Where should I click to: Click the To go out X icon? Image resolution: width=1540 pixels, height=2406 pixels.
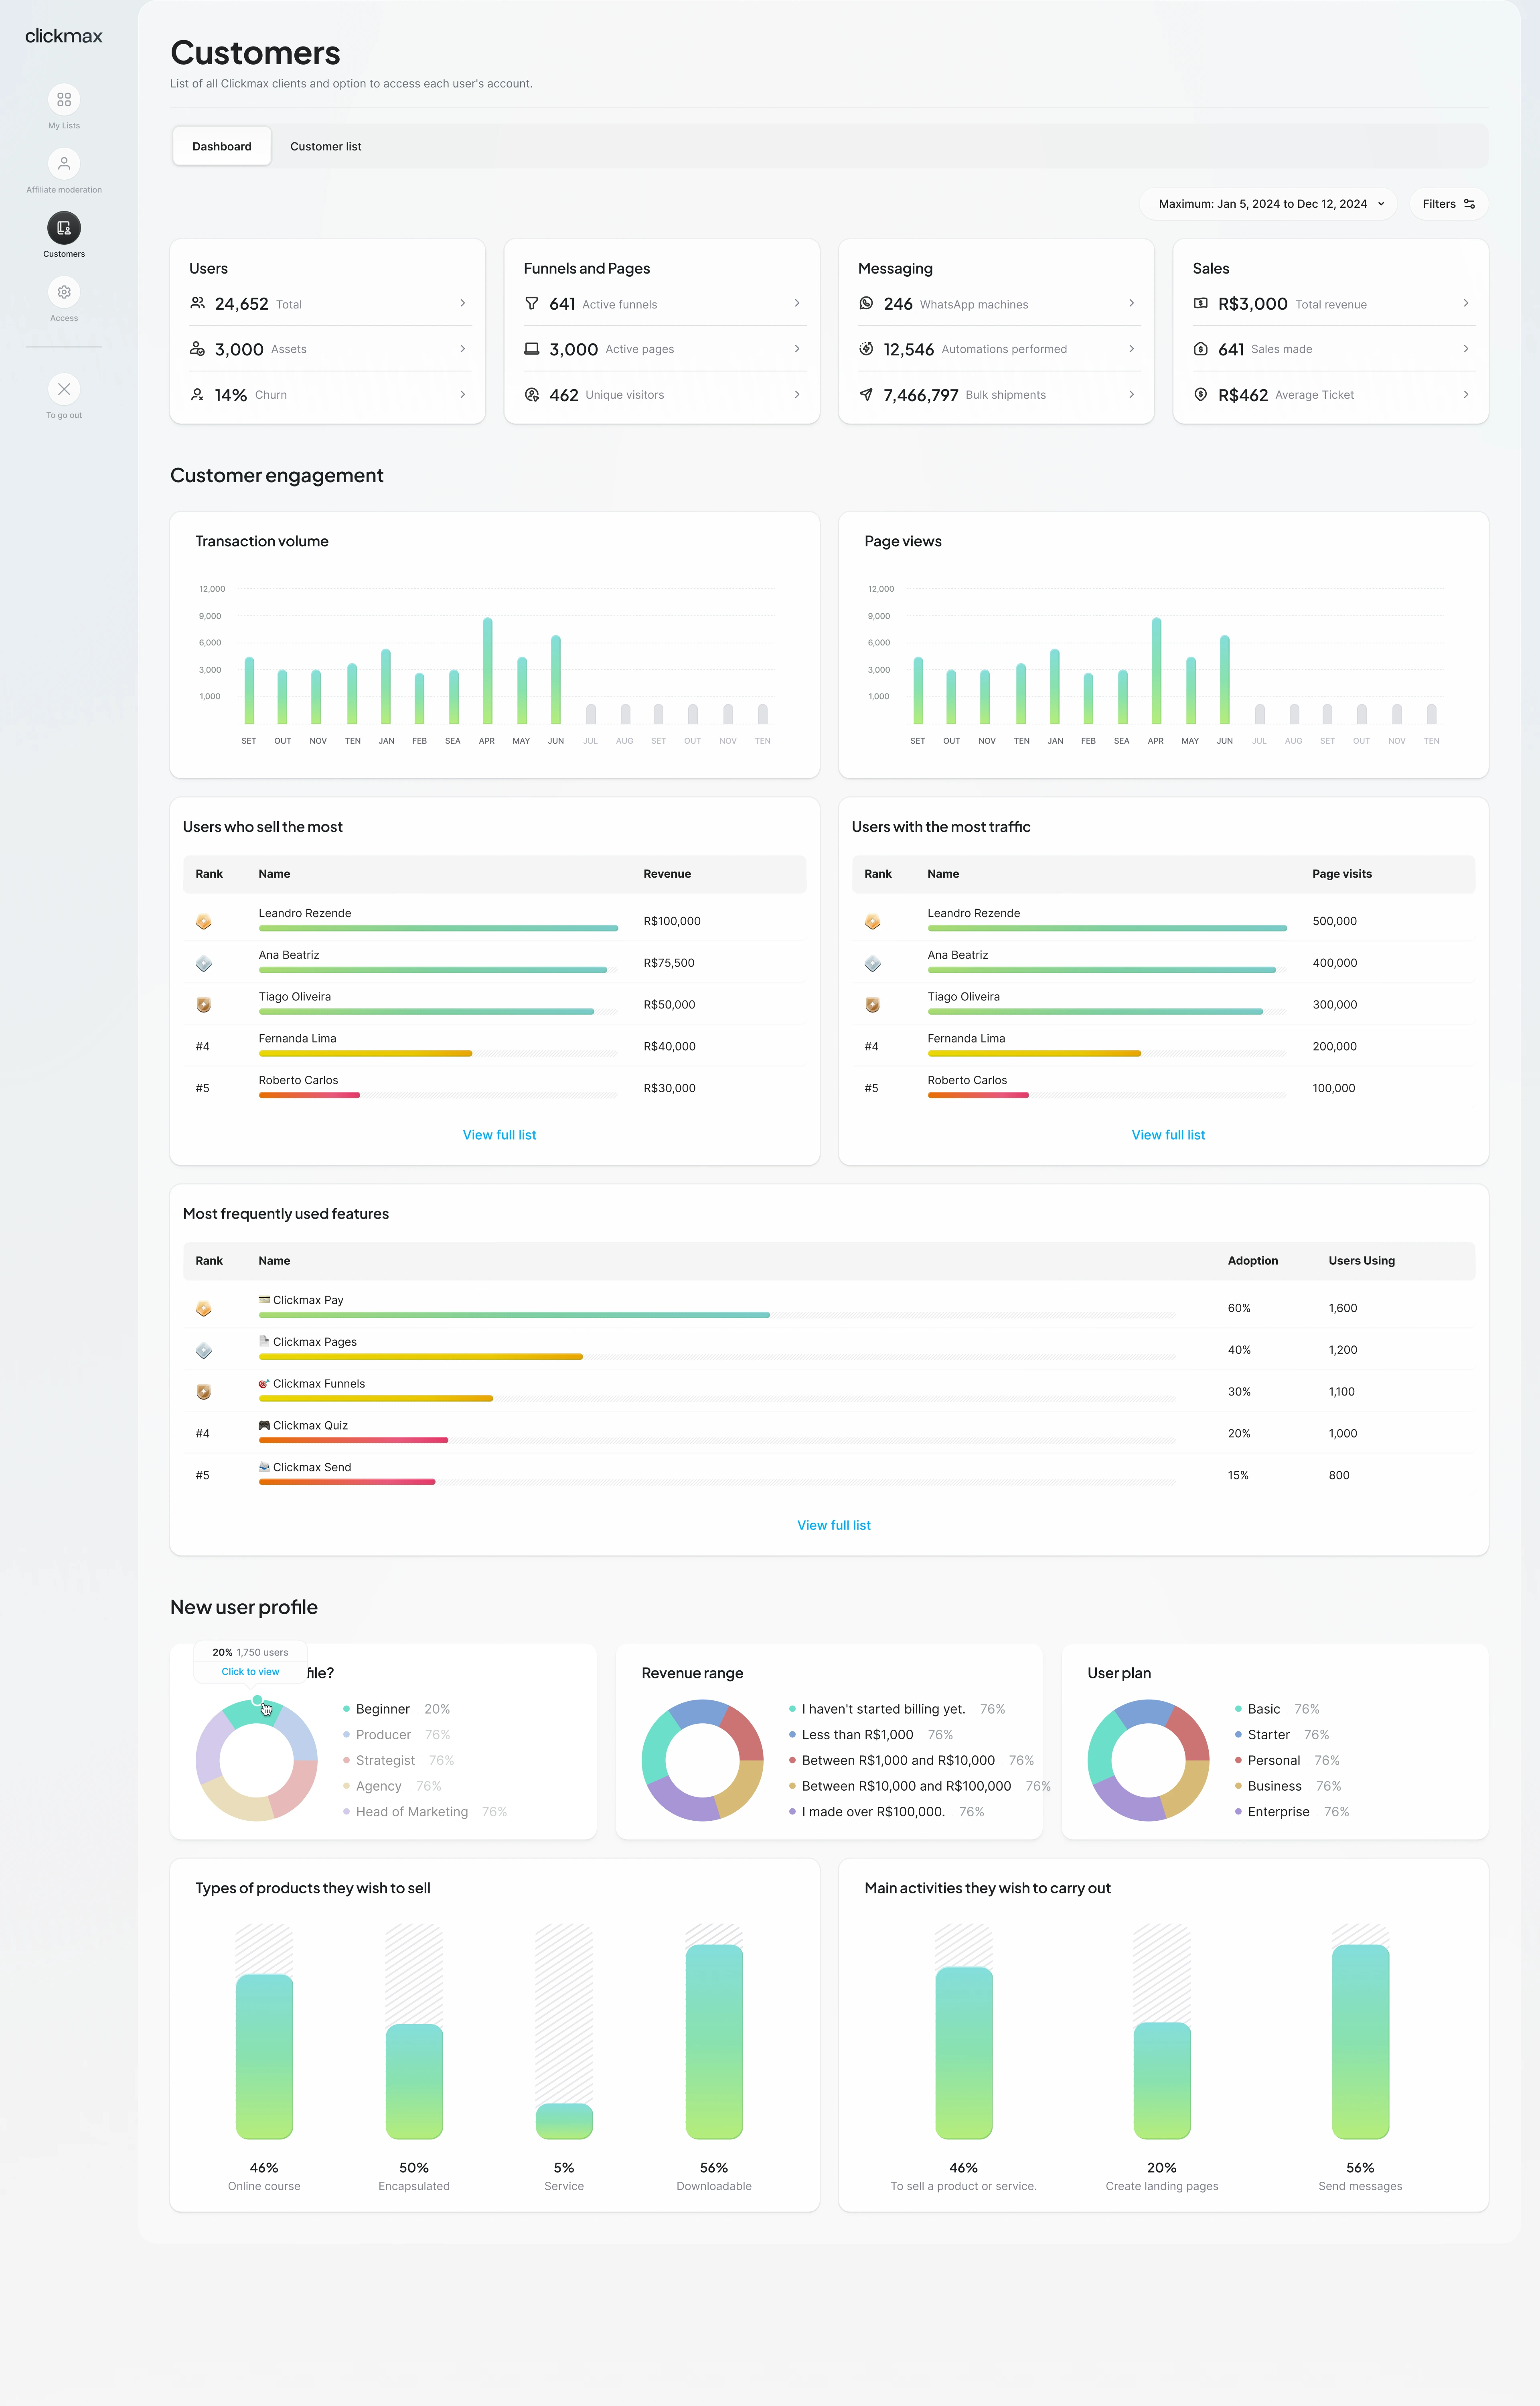[x=64, y=389]
